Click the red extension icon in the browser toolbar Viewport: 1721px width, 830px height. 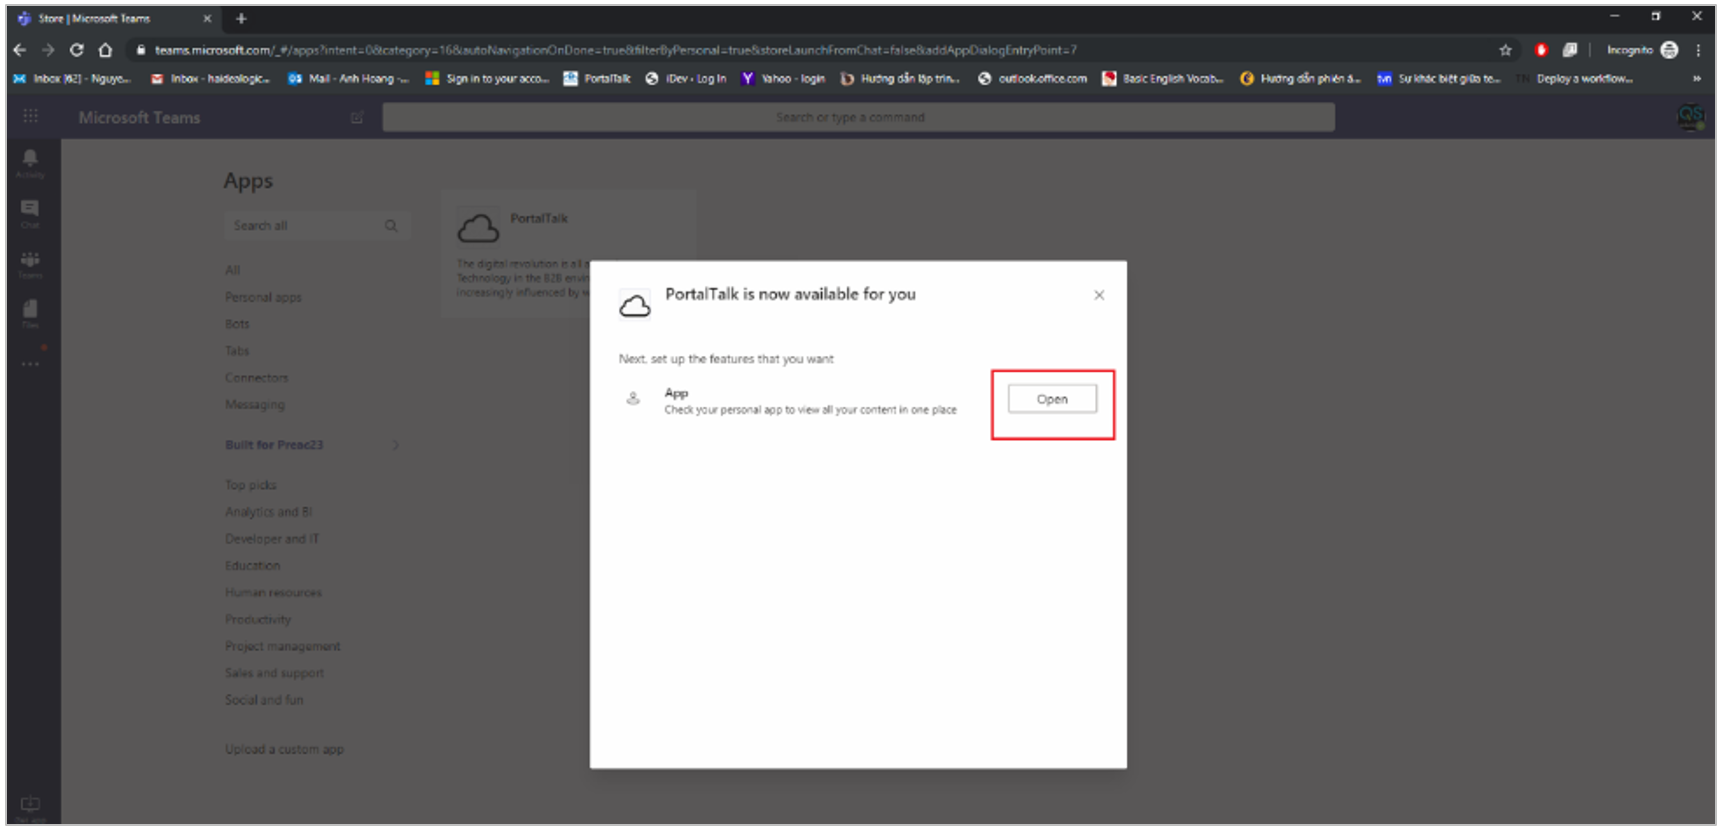1541,50
